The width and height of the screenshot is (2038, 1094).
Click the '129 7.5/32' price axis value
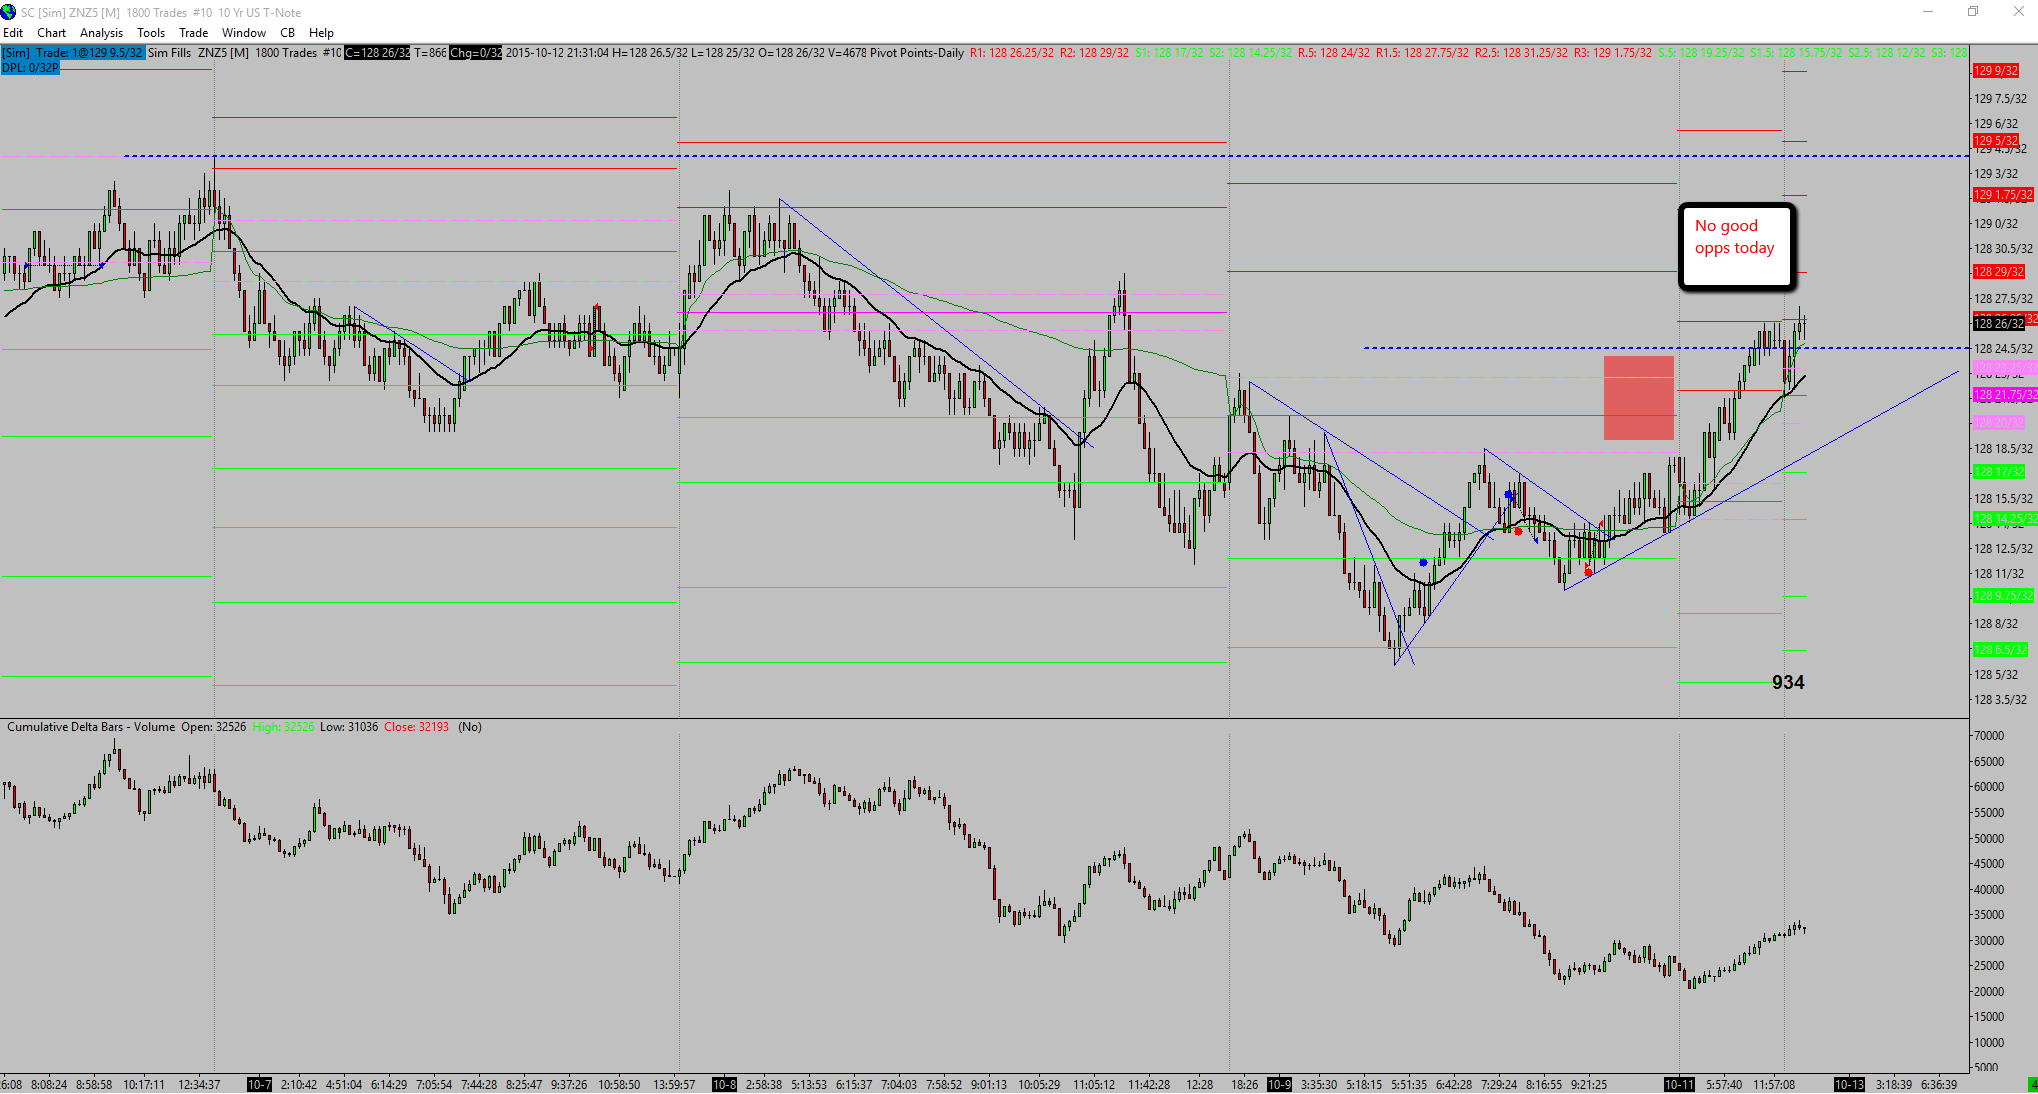(x=2001, y=99)
